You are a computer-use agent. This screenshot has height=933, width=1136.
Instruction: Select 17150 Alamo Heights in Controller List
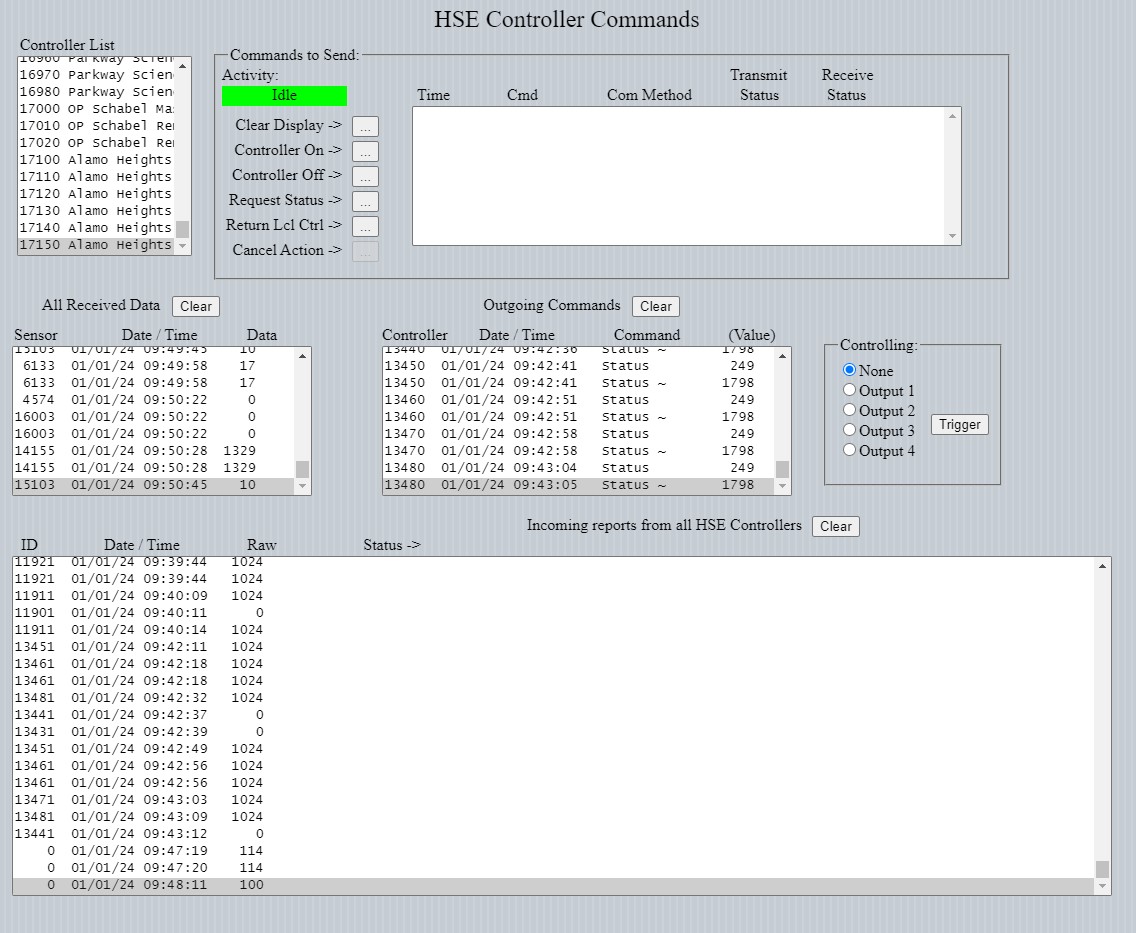pyautogui.click(x=96, y=245)
